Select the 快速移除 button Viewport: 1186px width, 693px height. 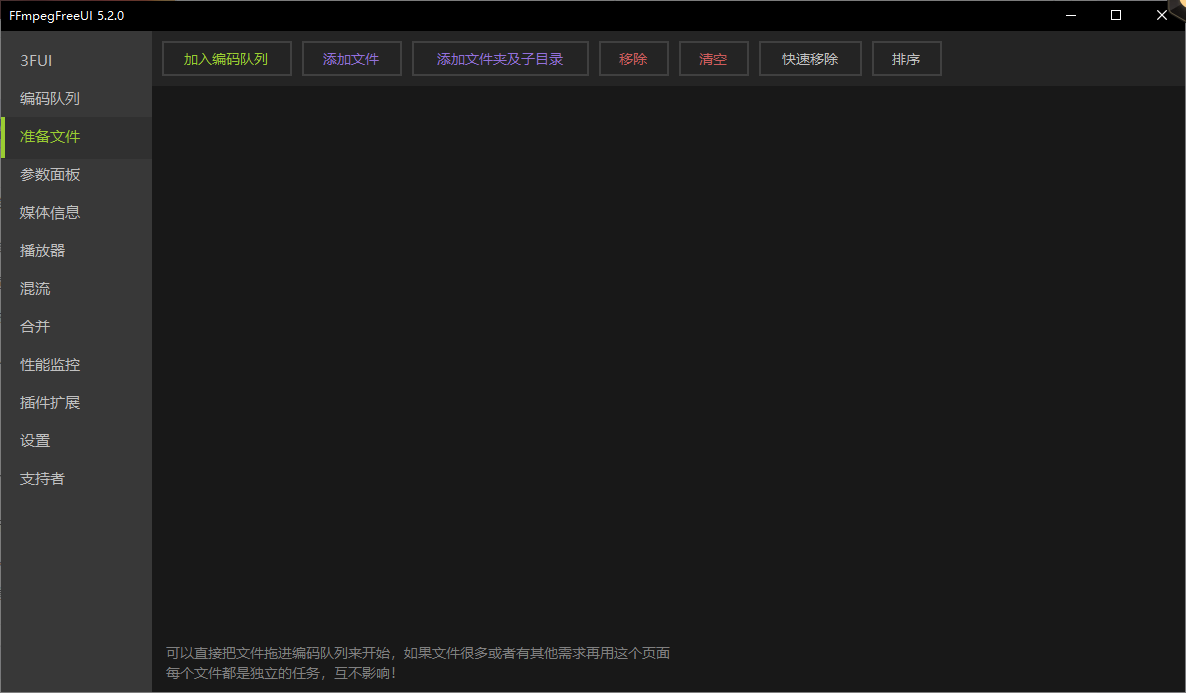pyautogui.click(x=810, y=59)
